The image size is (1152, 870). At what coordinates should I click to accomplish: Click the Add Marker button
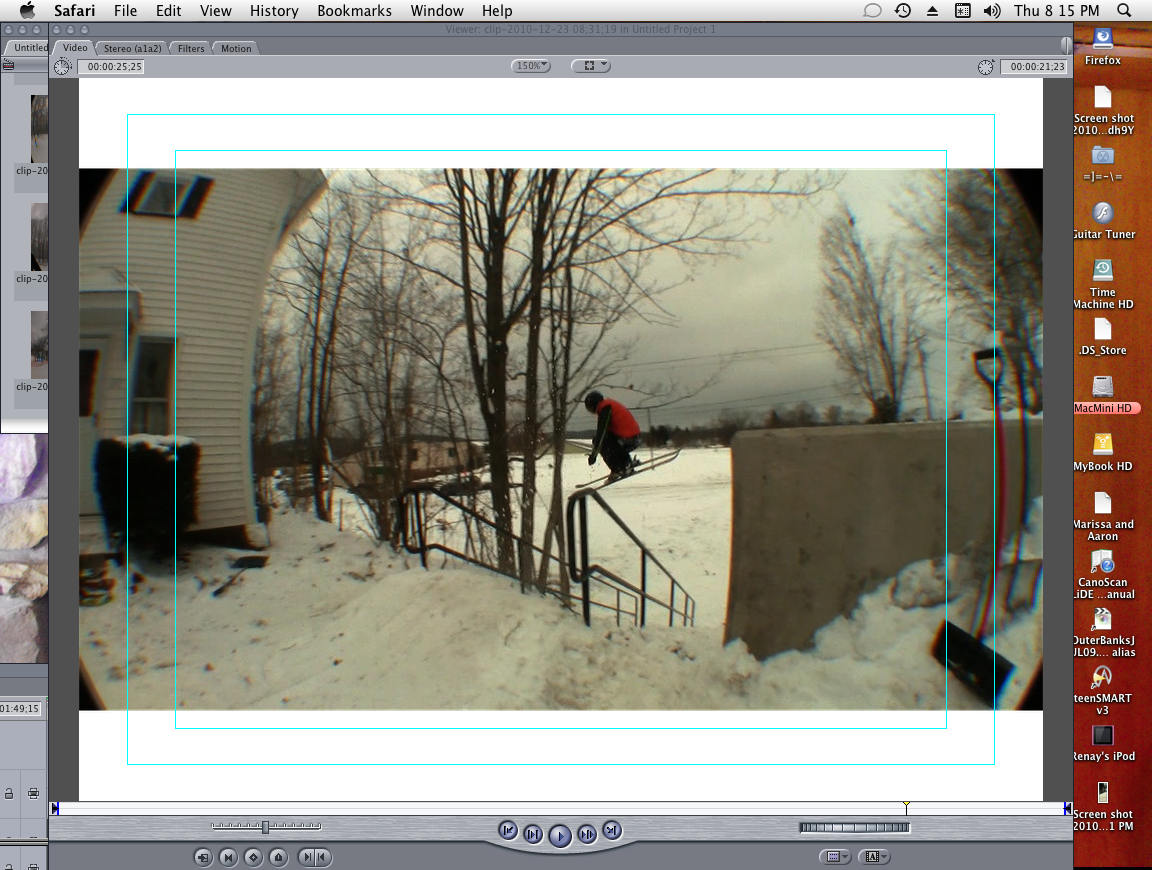(x=279, y=857)
